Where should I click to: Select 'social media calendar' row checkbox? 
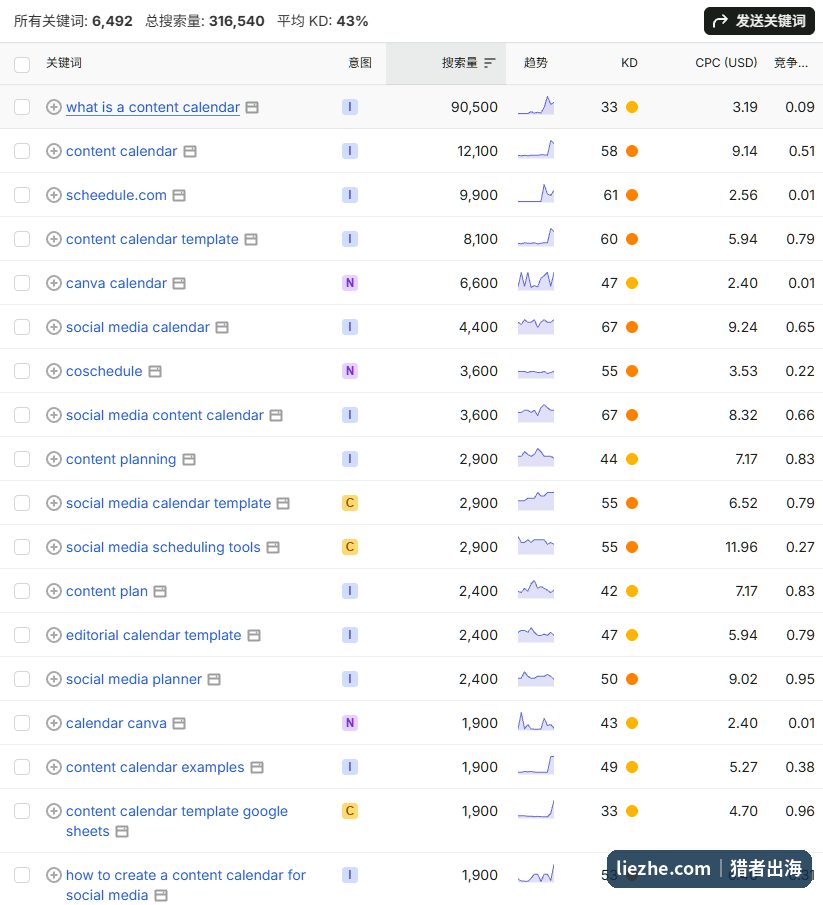click(x=22, y=327)
